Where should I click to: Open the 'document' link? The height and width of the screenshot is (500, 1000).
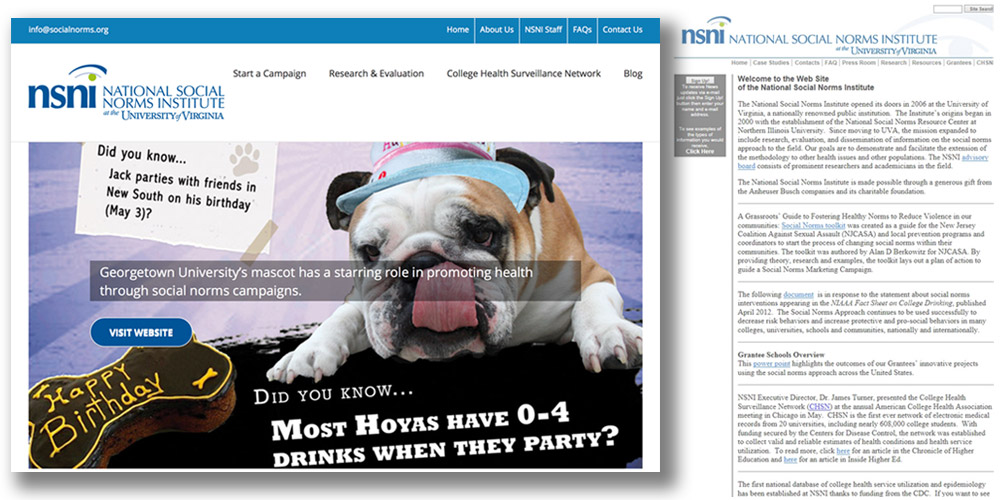(798, 295)
